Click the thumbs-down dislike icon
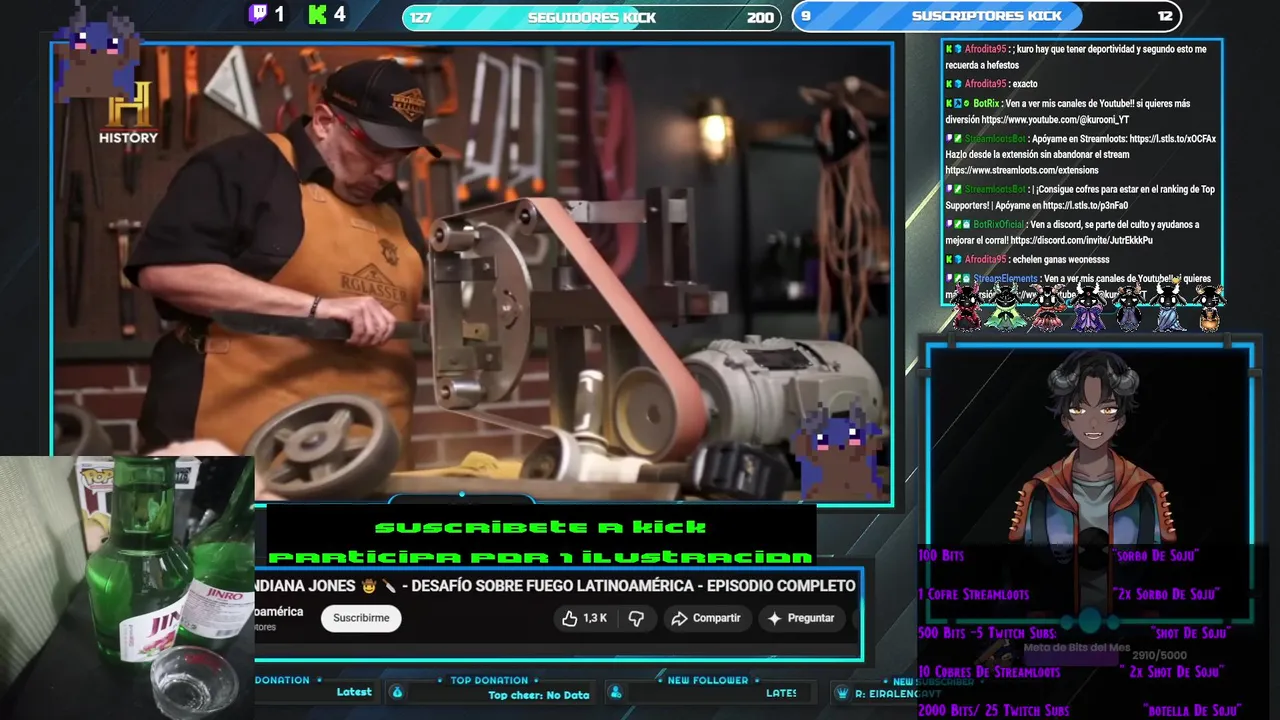This screenshot has height=720, width=1280. click(636, 618)
